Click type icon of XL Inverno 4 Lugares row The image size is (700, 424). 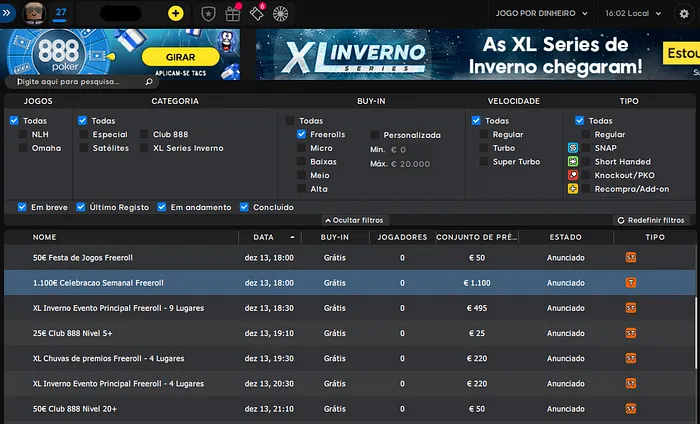(630, 383)
